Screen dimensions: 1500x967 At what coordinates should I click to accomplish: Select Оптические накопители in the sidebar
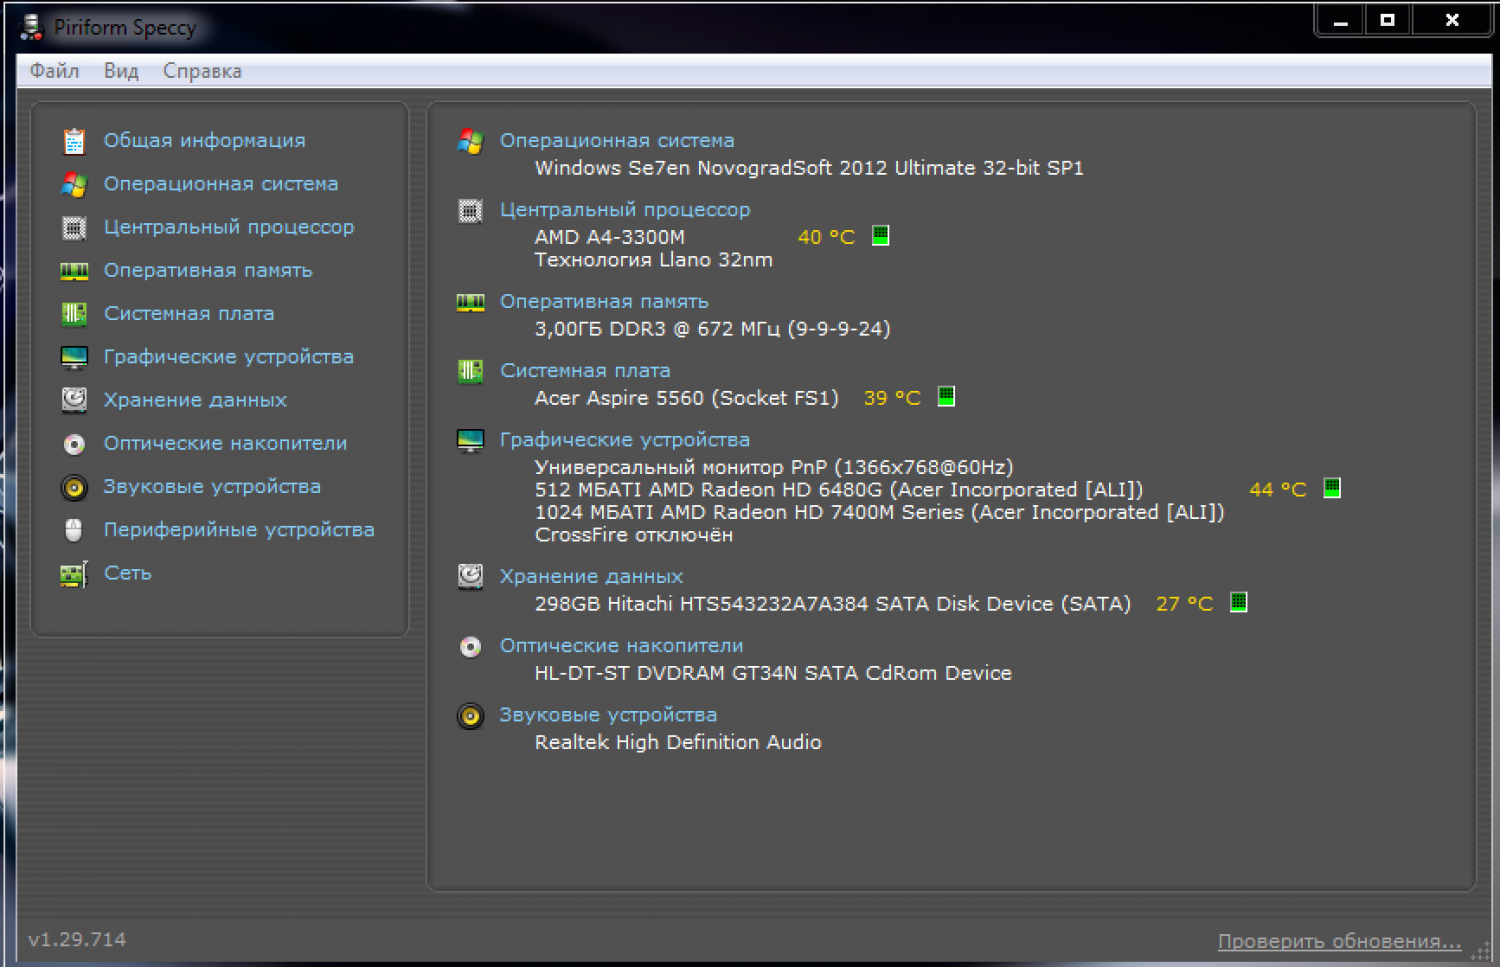click(226, 444)
